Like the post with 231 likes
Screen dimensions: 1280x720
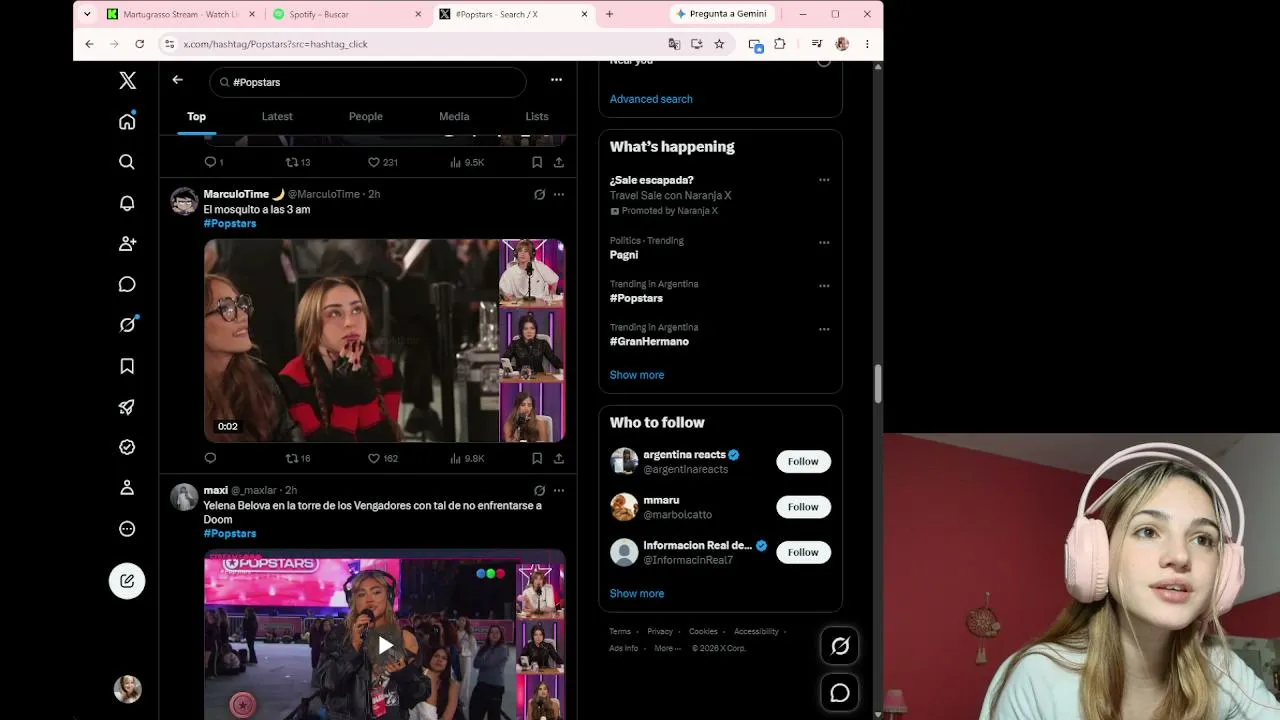tap(383, 162)
